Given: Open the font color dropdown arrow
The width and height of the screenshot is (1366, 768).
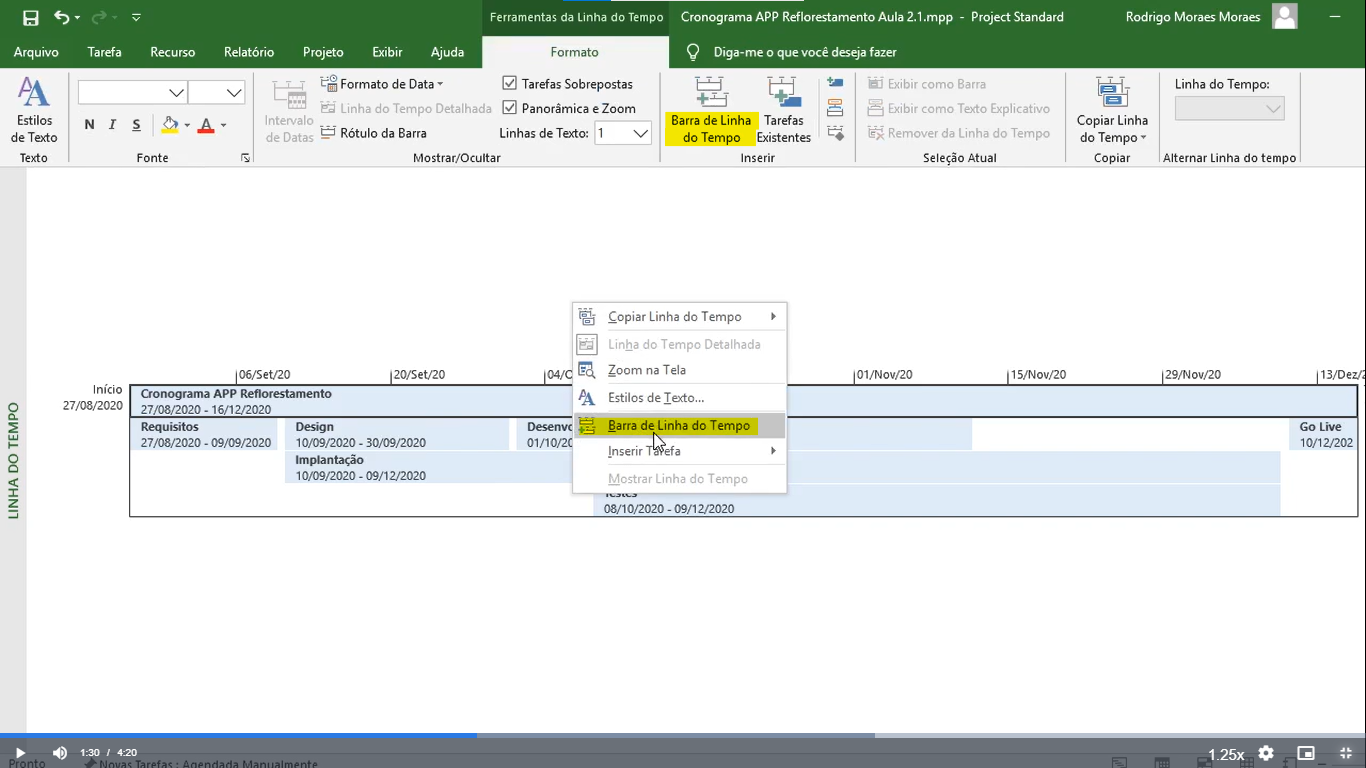Looking at the screenshot, I should tap(223, 126).
